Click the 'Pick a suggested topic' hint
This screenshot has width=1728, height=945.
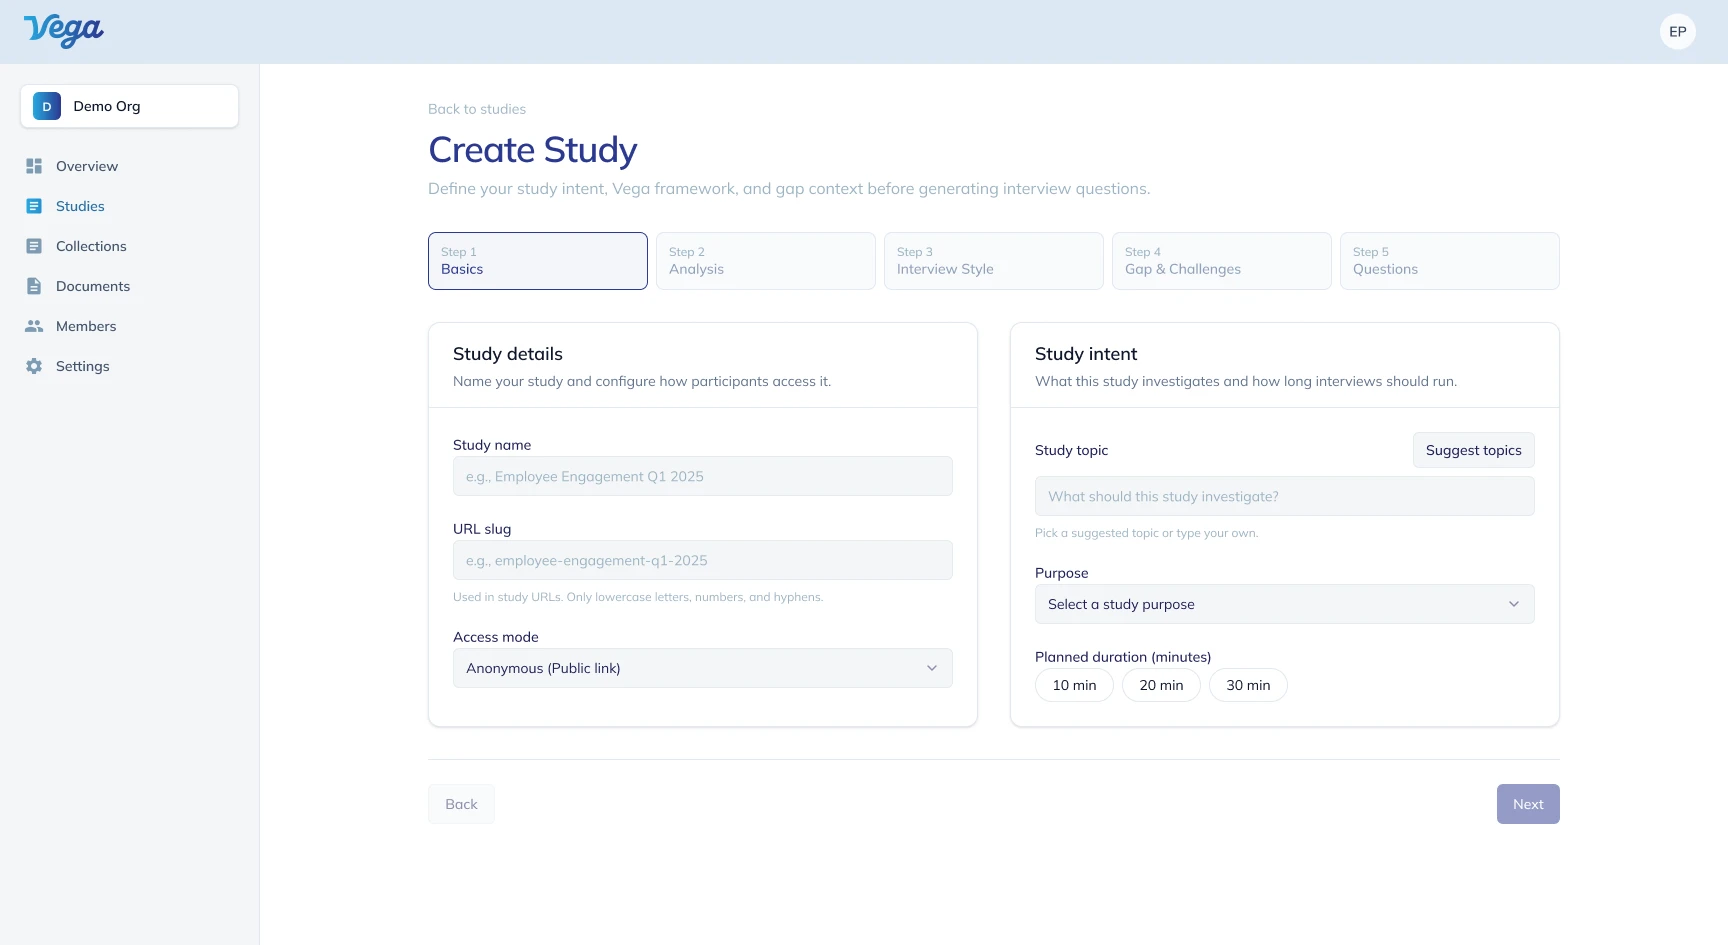(1147, 533)
